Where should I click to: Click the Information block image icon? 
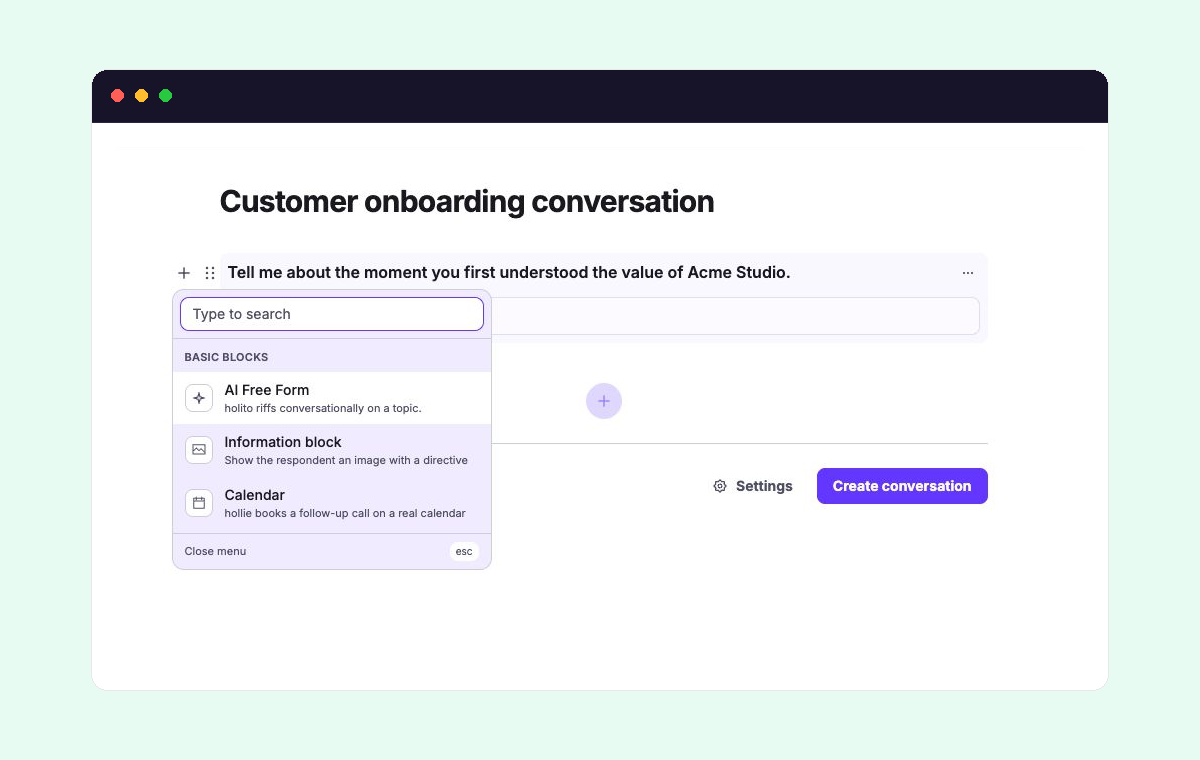click(x=199, y=450)
